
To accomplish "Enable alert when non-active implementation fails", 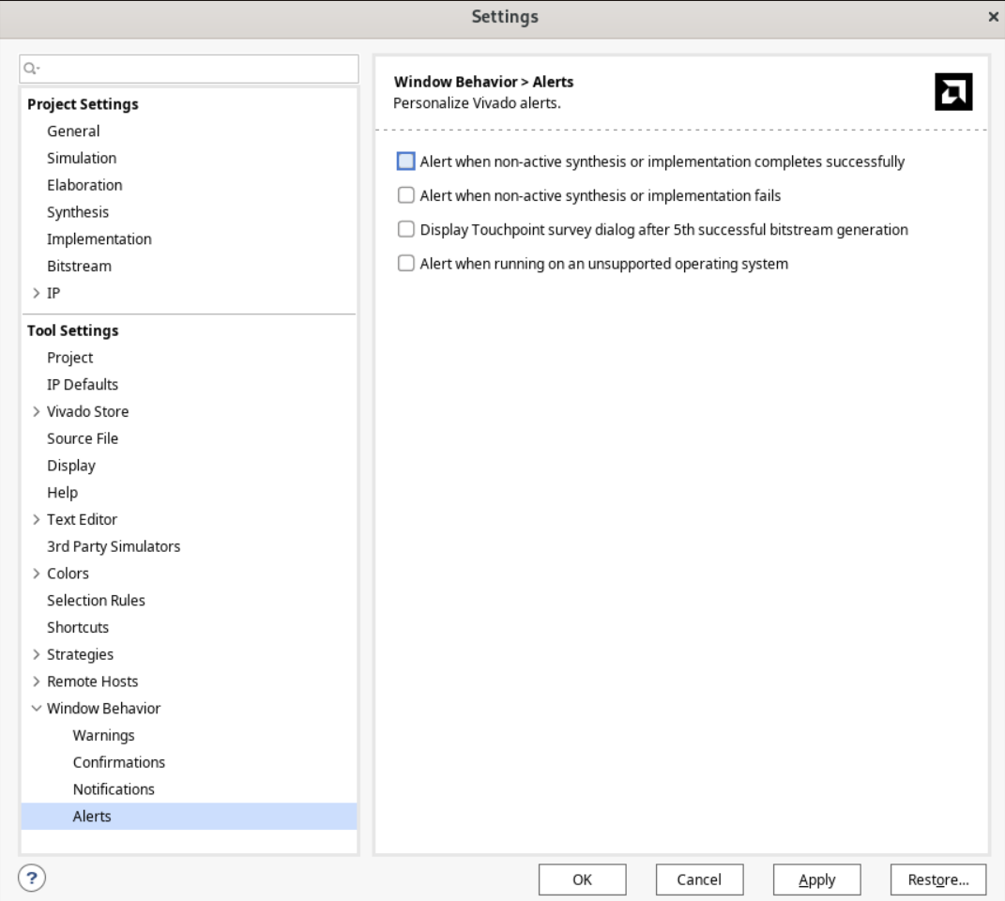I will [406, 194].
